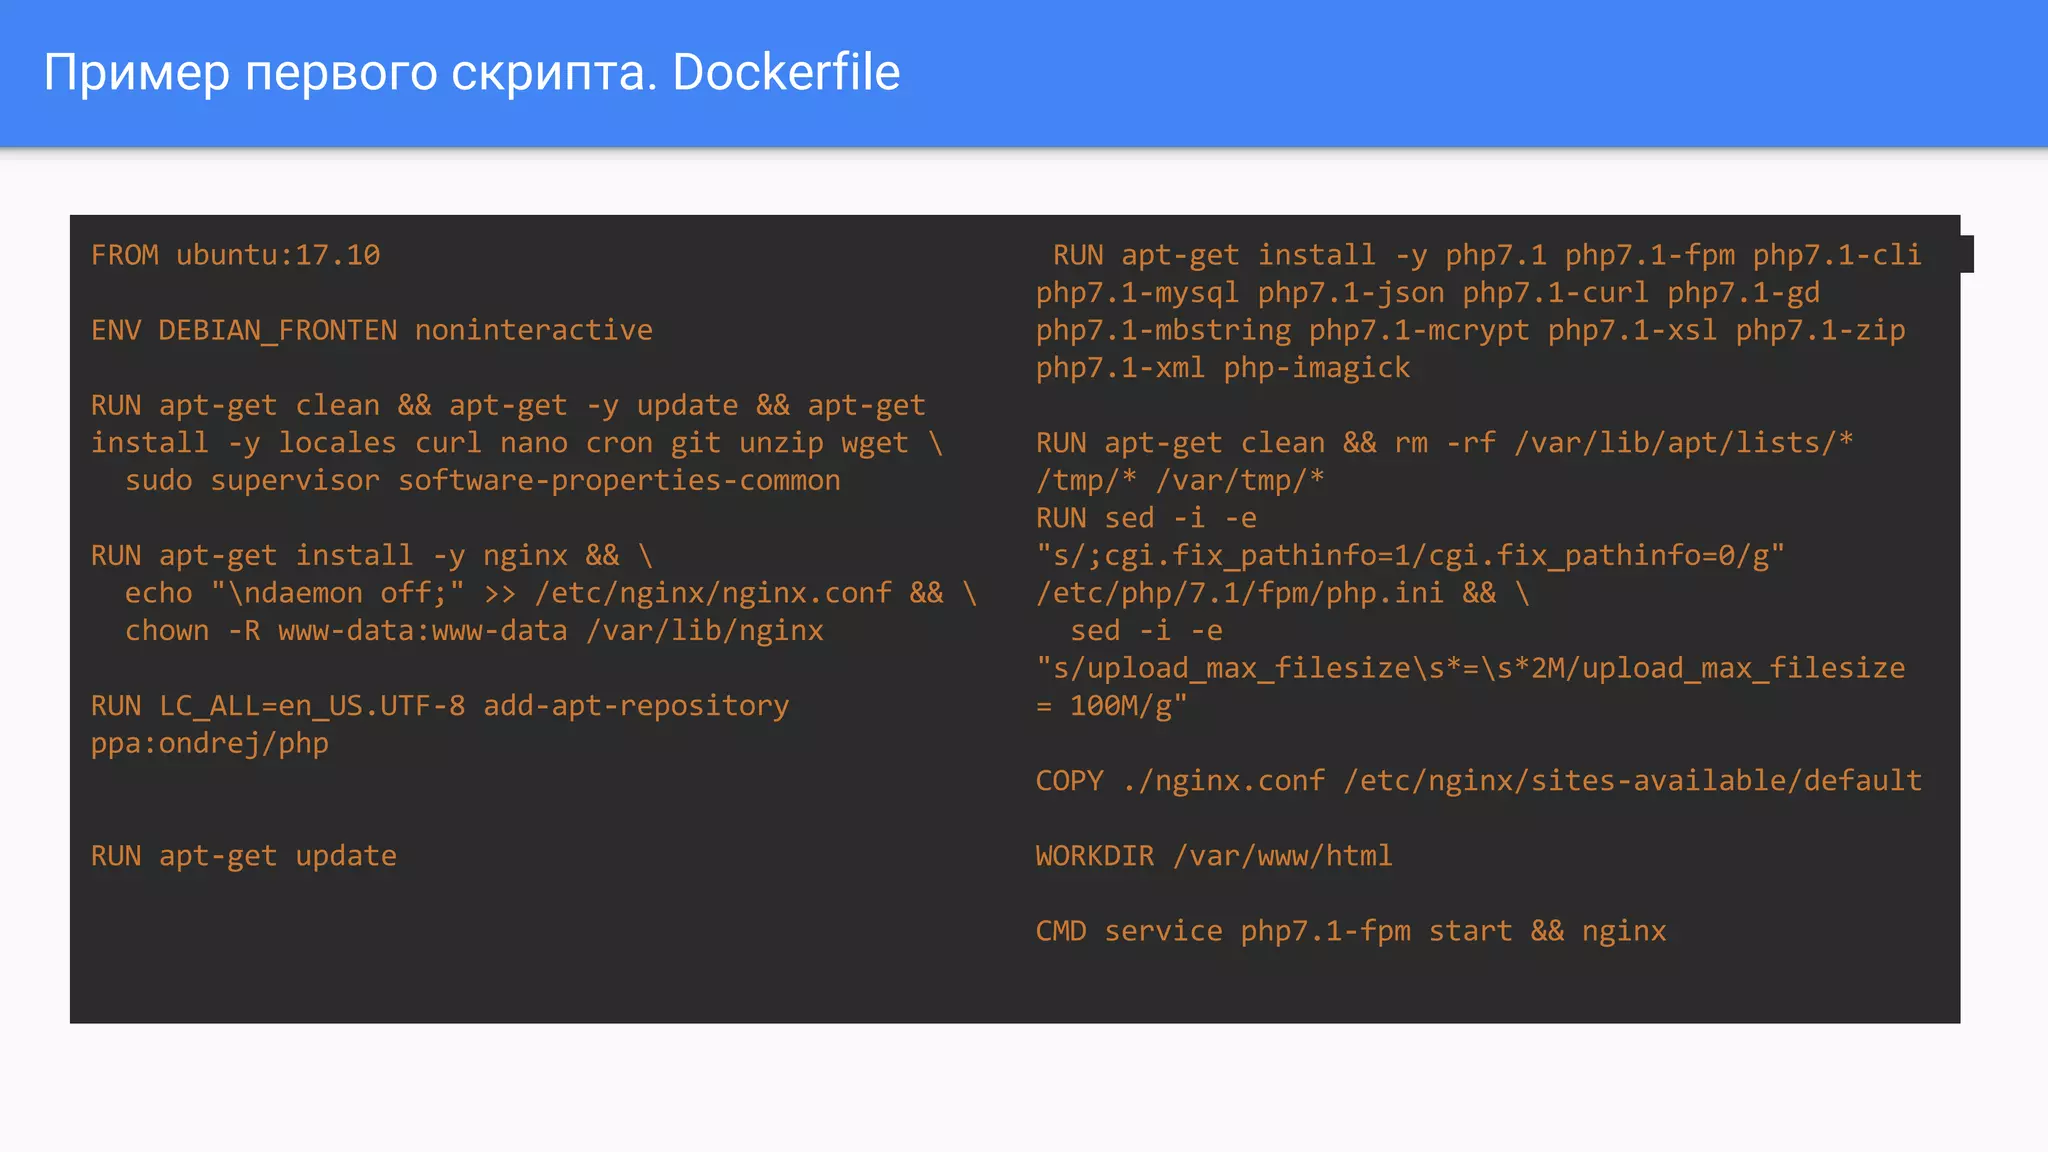Click the 'RUN sed -i -e' line

pos(1146,518)
